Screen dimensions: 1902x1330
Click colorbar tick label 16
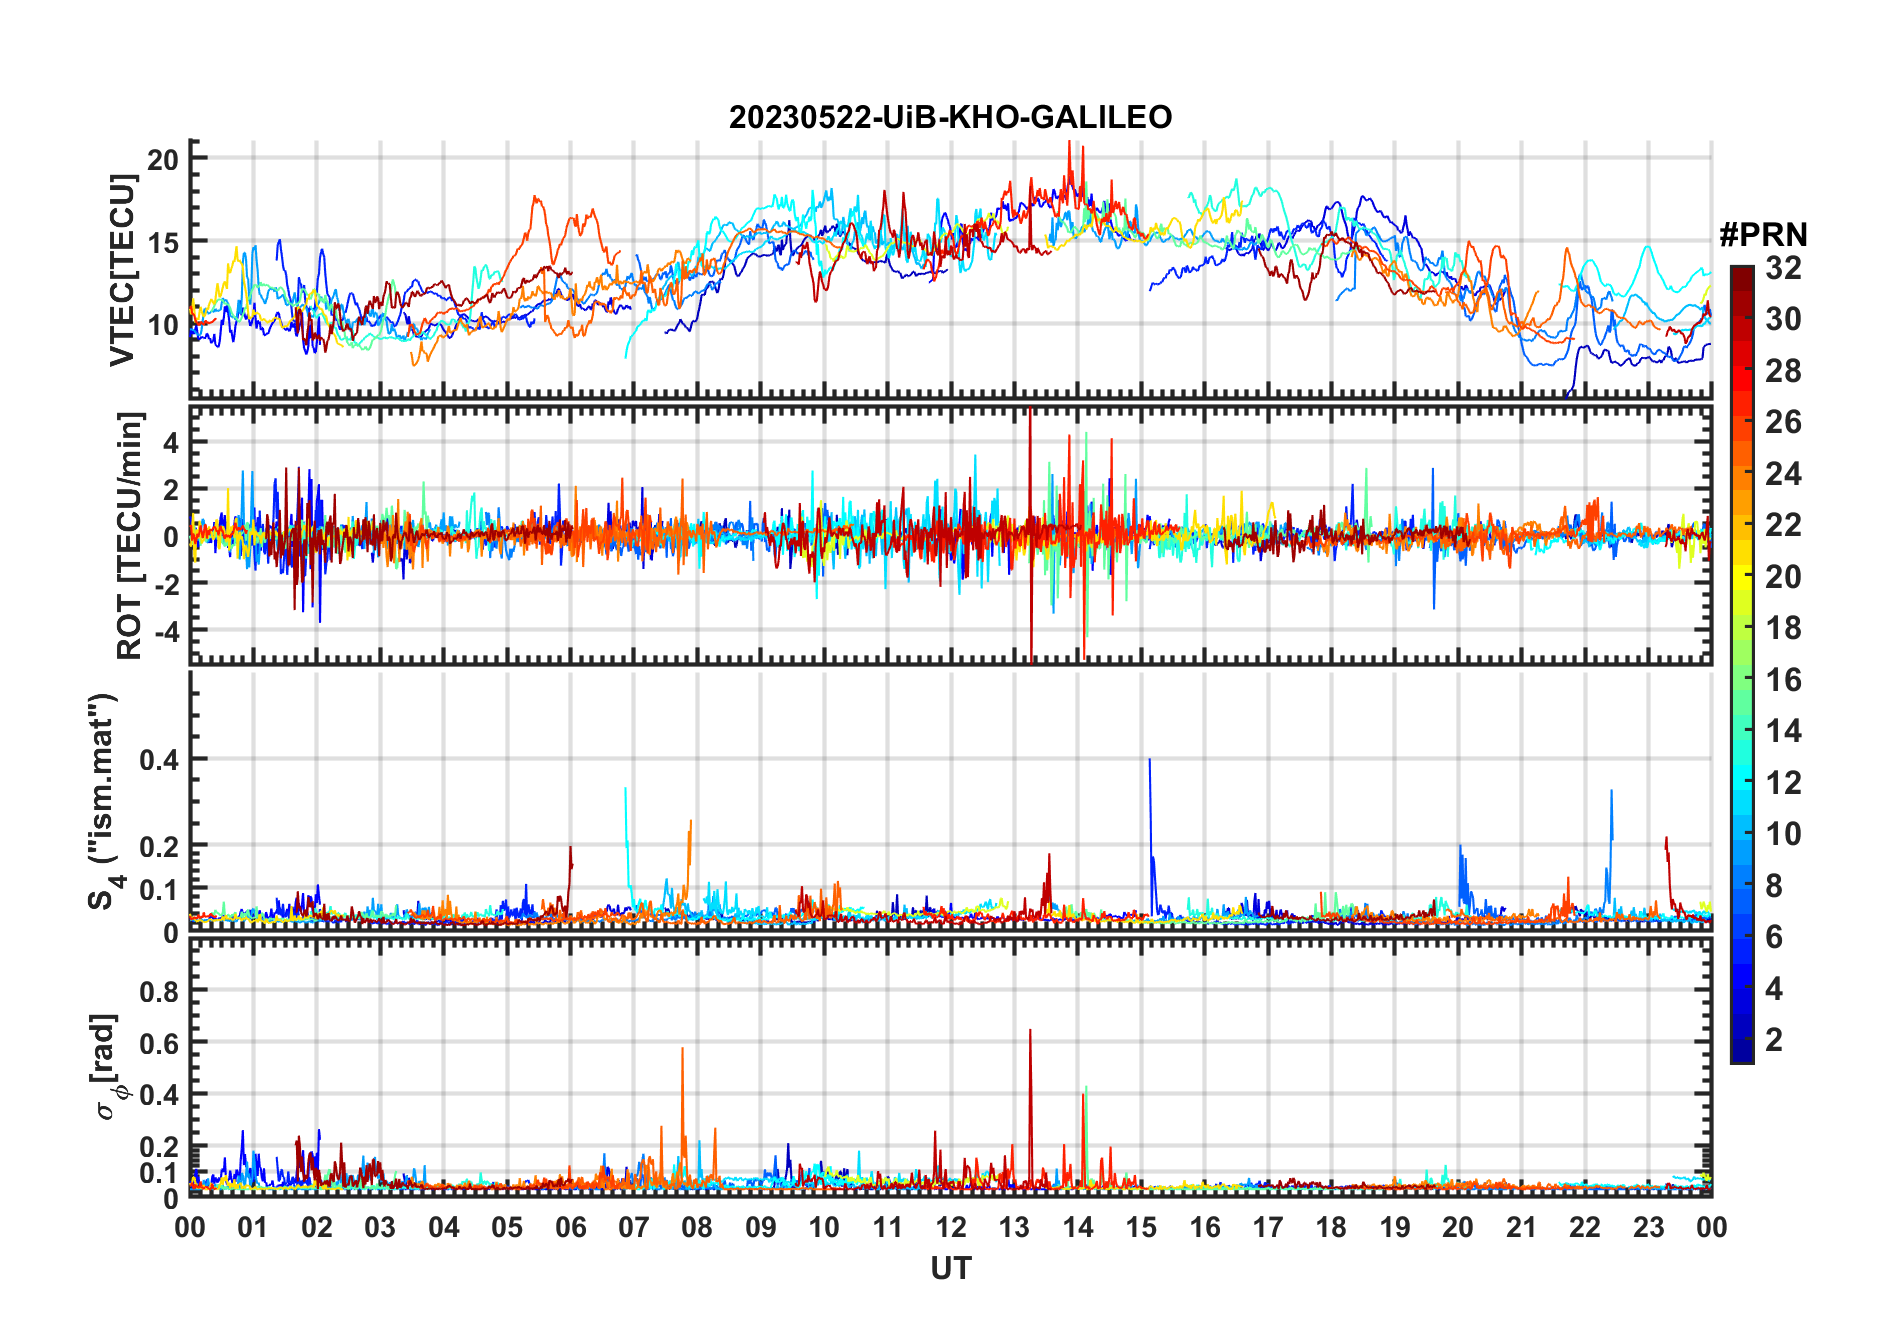click(x=1783, y=680)
